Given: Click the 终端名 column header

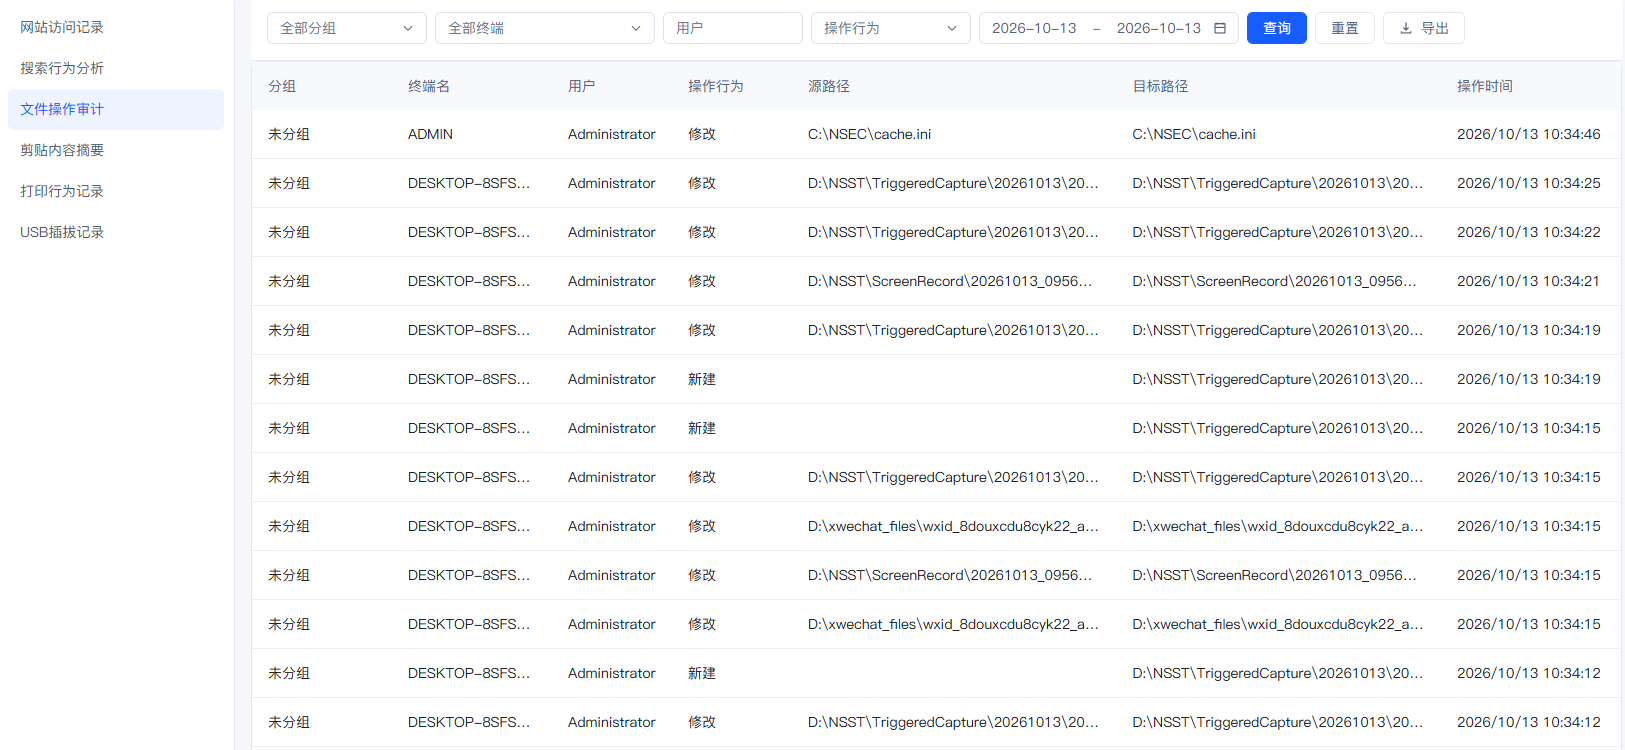Looking at the screenshot, I should [x=429, y=86].
